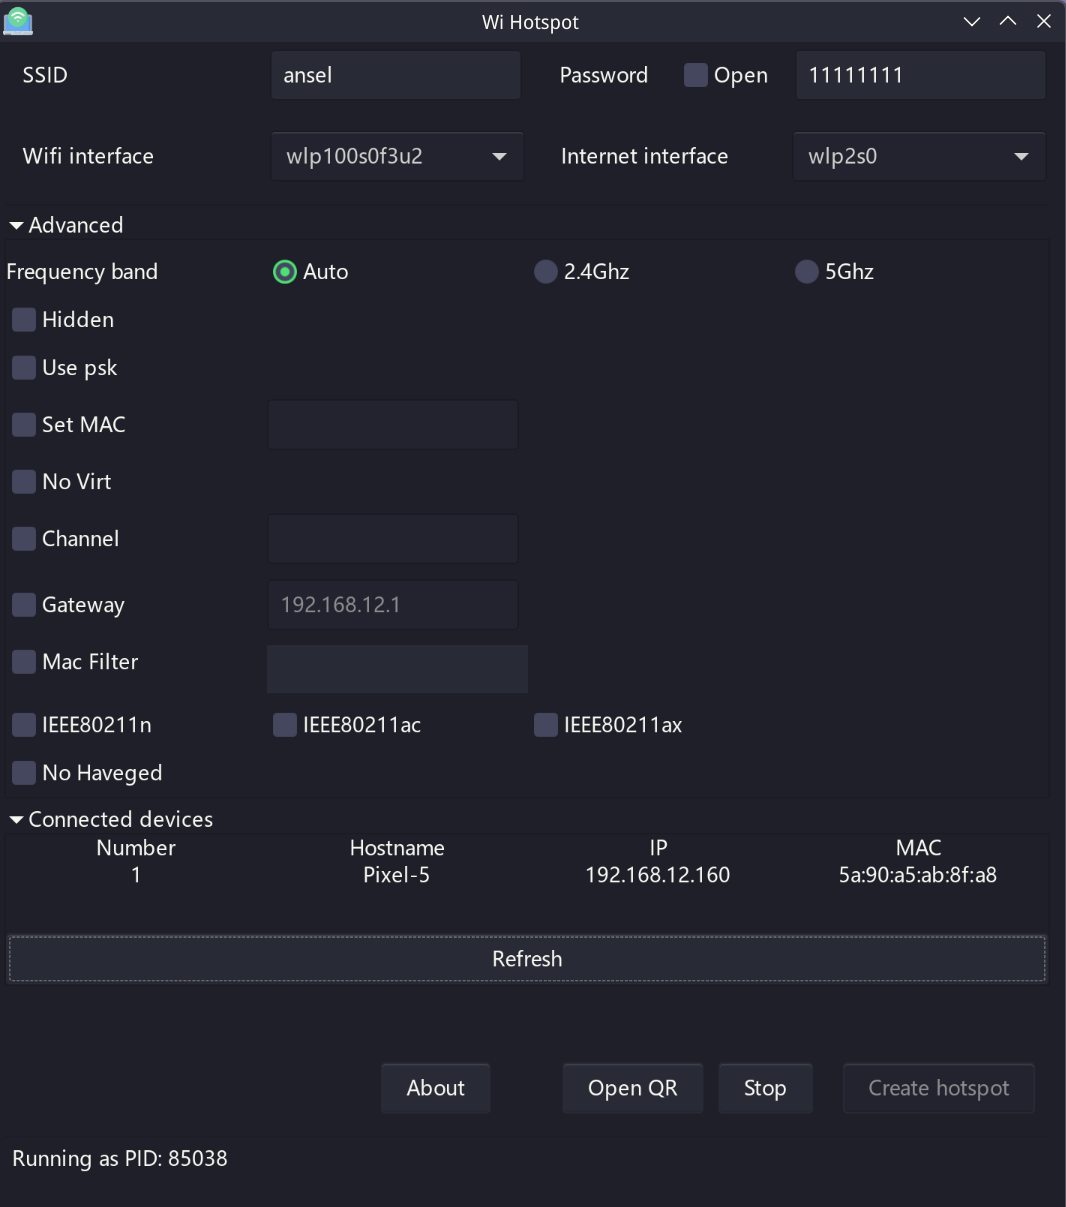
Task: Click the Wi Hotspot app icon in title bar
Action: click(x=18, y=21)
